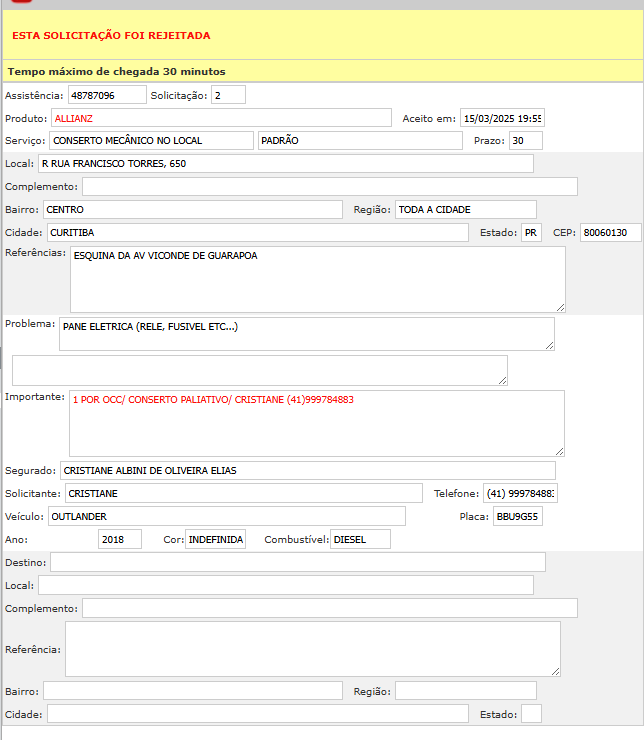
Task: Click the CEP field
Action: click(610, 233)
